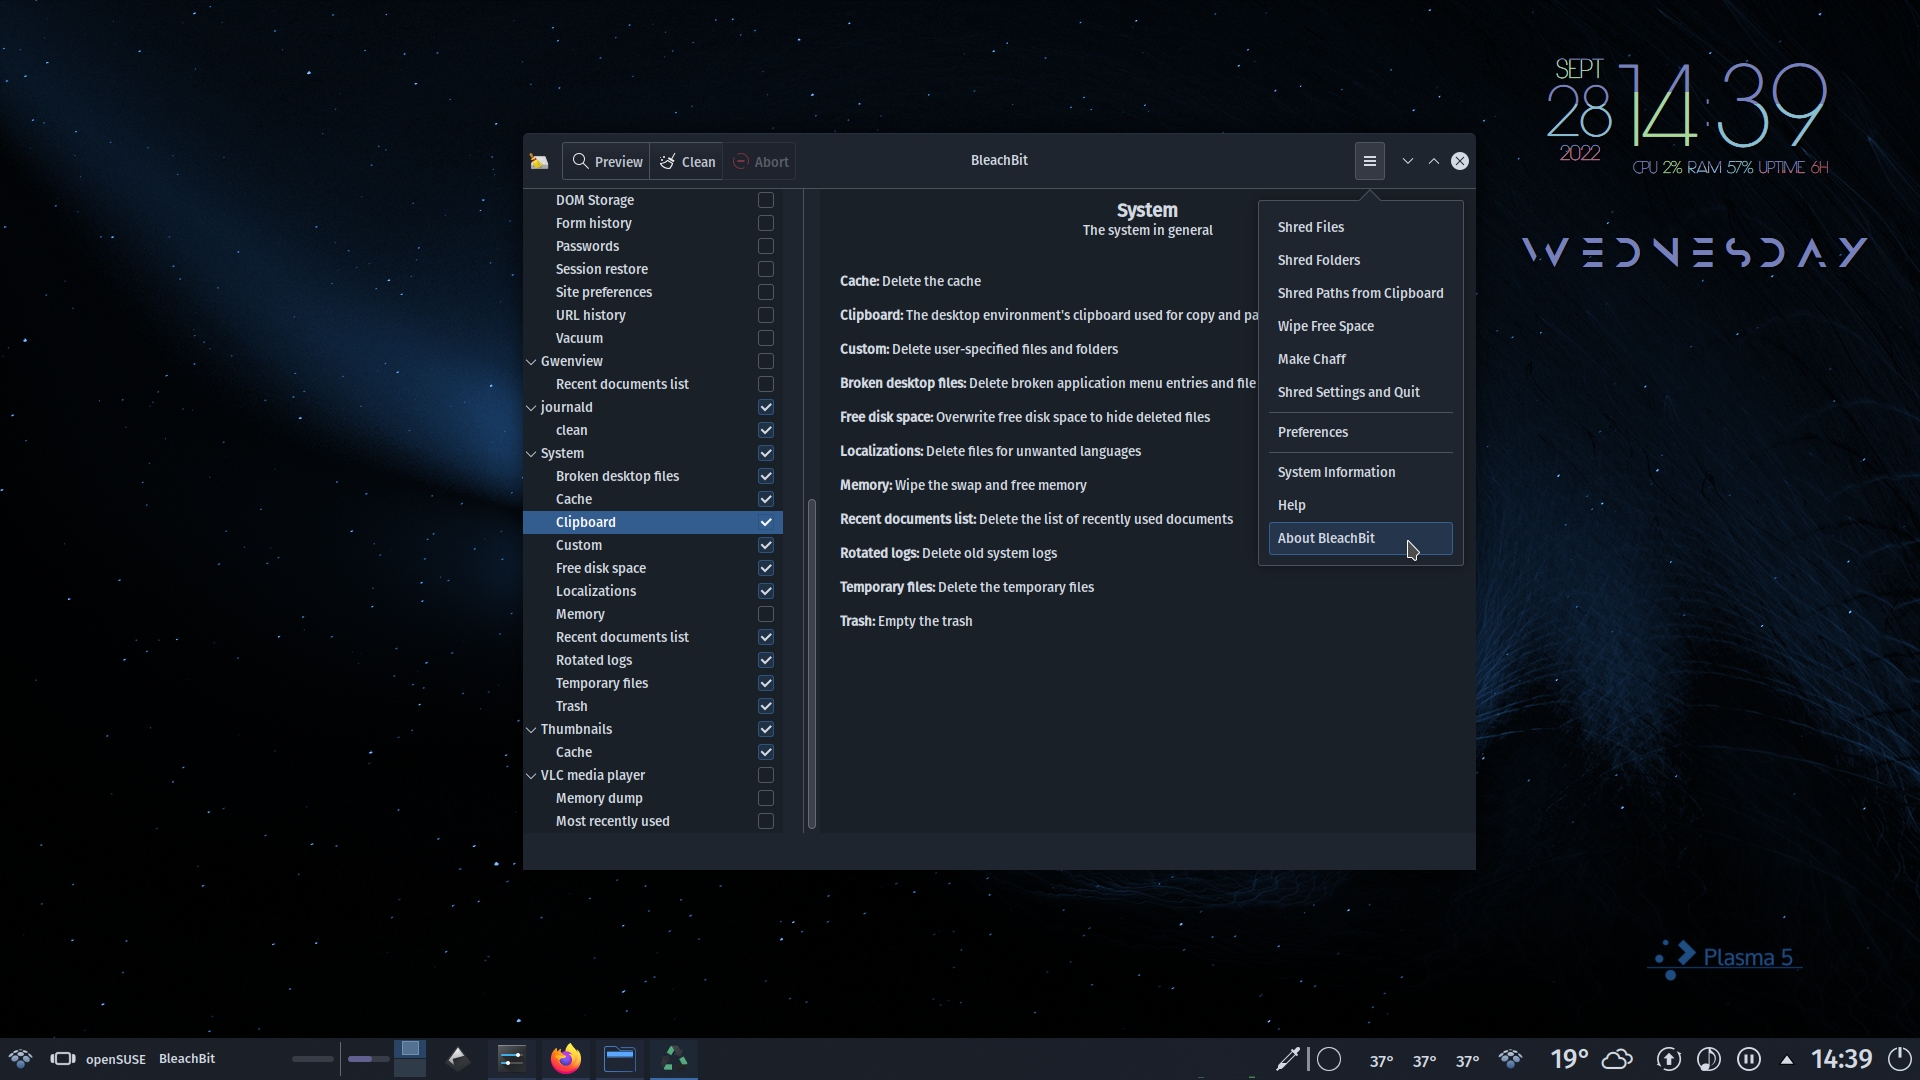Click the power button in the panel
Viewport: 1920px width, 1080px height.
click(1900, 1059)
